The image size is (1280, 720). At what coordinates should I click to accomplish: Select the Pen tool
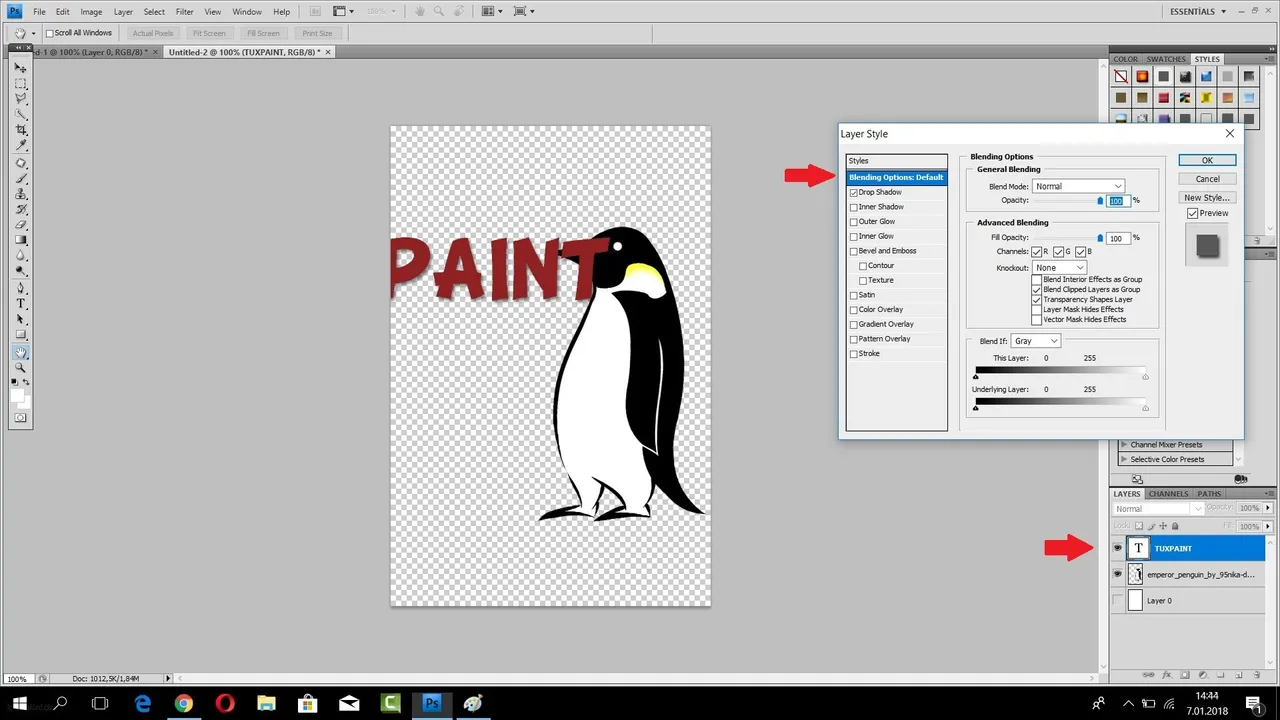(x=21, y=289)
